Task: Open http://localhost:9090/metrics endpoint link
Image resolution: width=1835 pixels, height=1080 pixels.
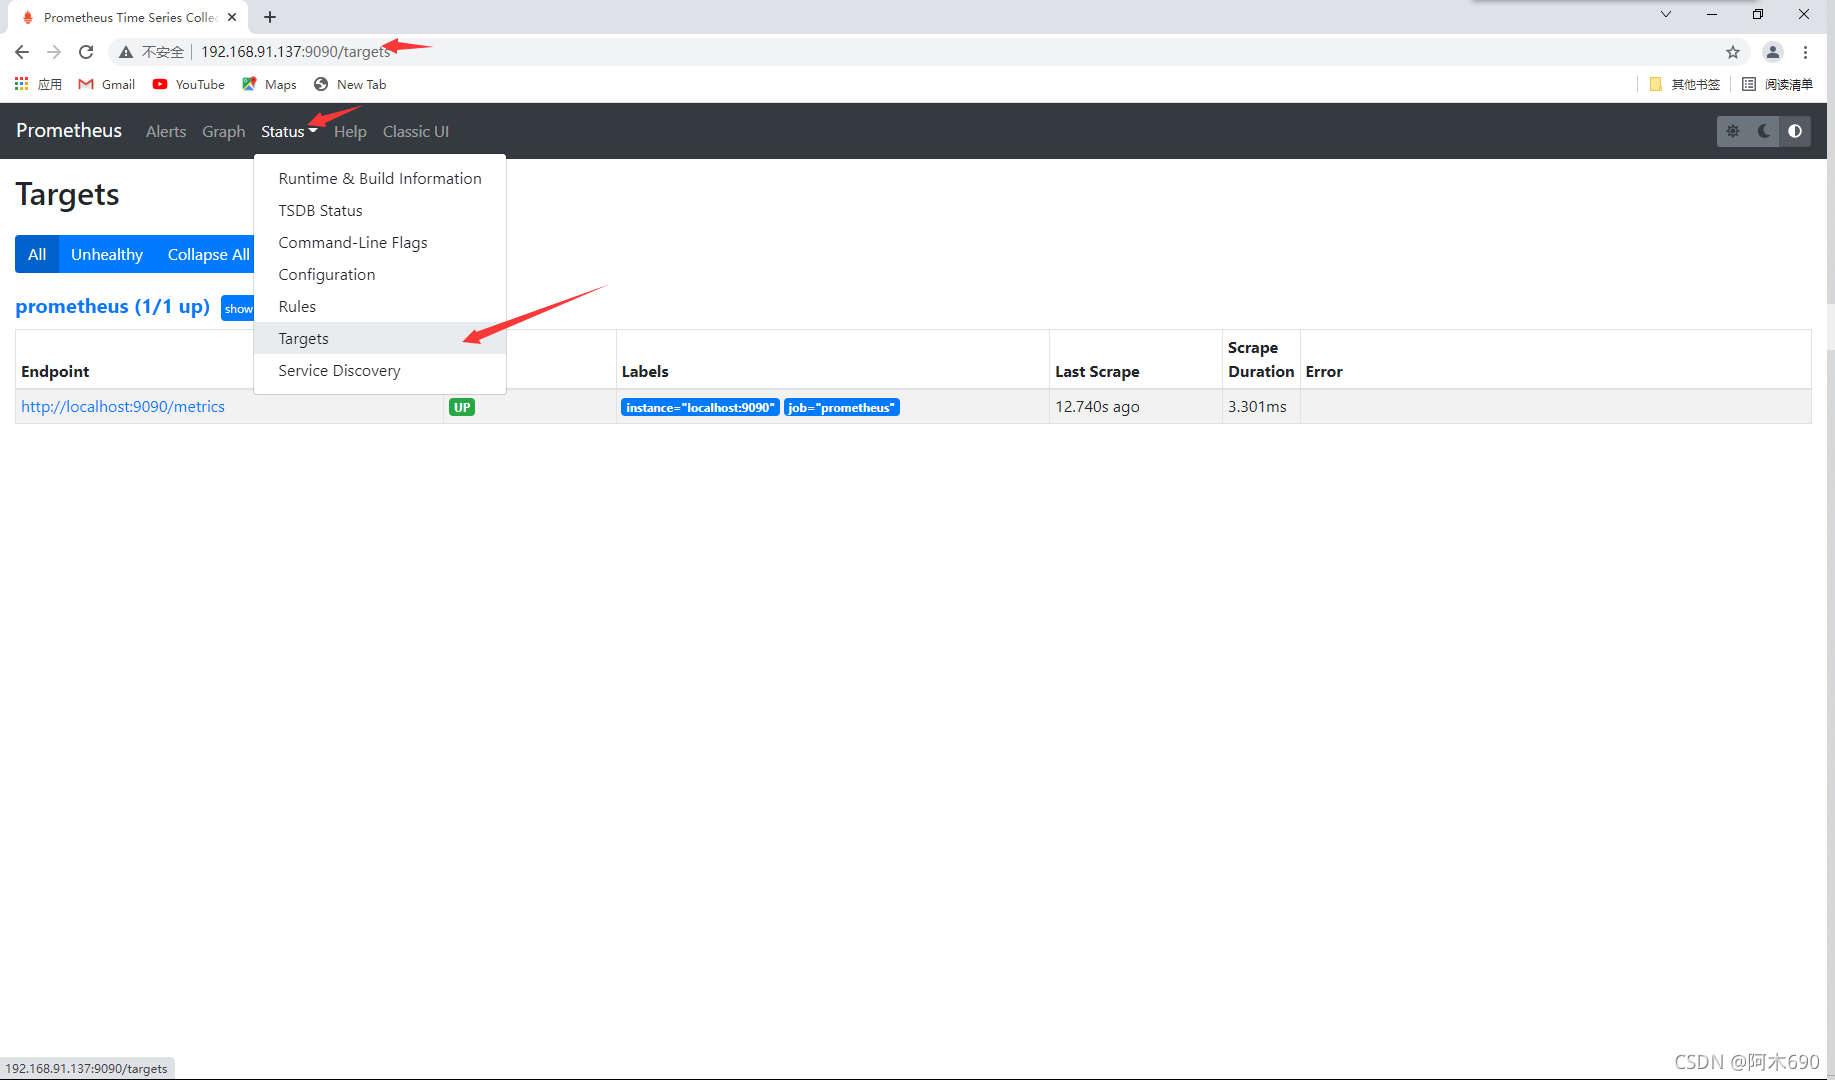Action: point(123,406)
